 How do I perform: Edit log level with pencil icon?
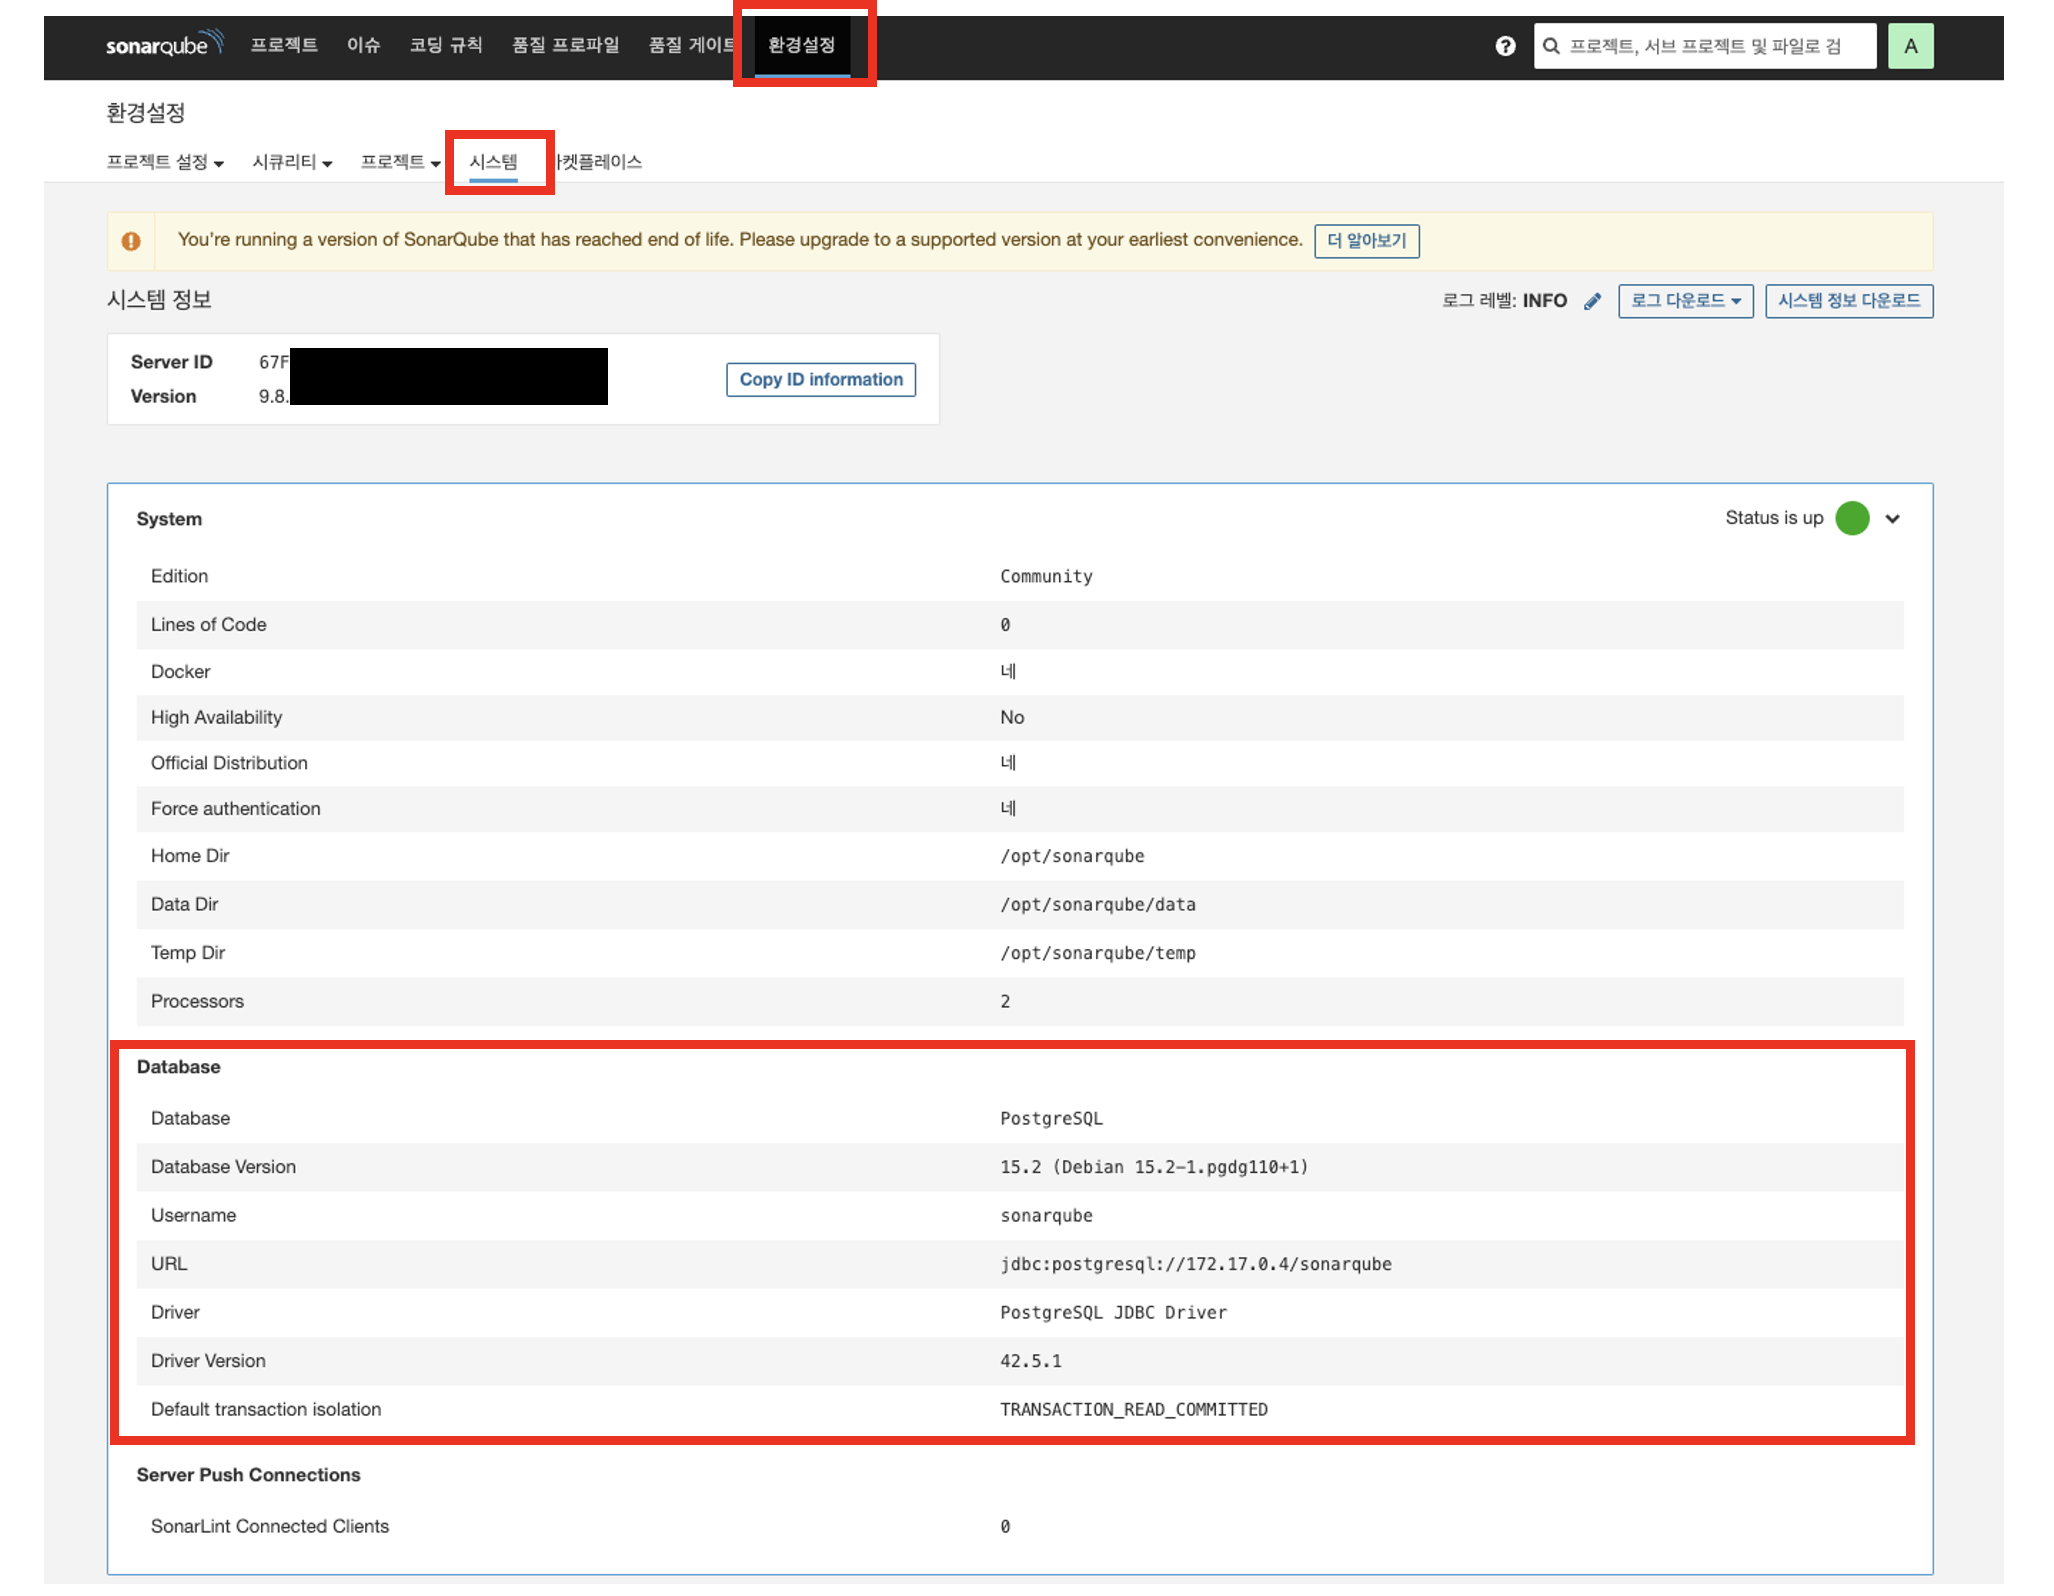click(x=1593, y=301)
